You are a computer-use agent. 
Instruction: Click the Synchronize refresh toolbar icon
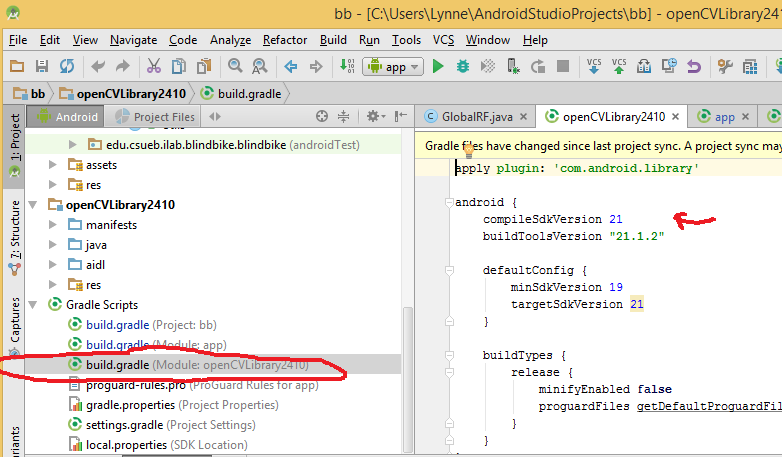click(67, 67)
